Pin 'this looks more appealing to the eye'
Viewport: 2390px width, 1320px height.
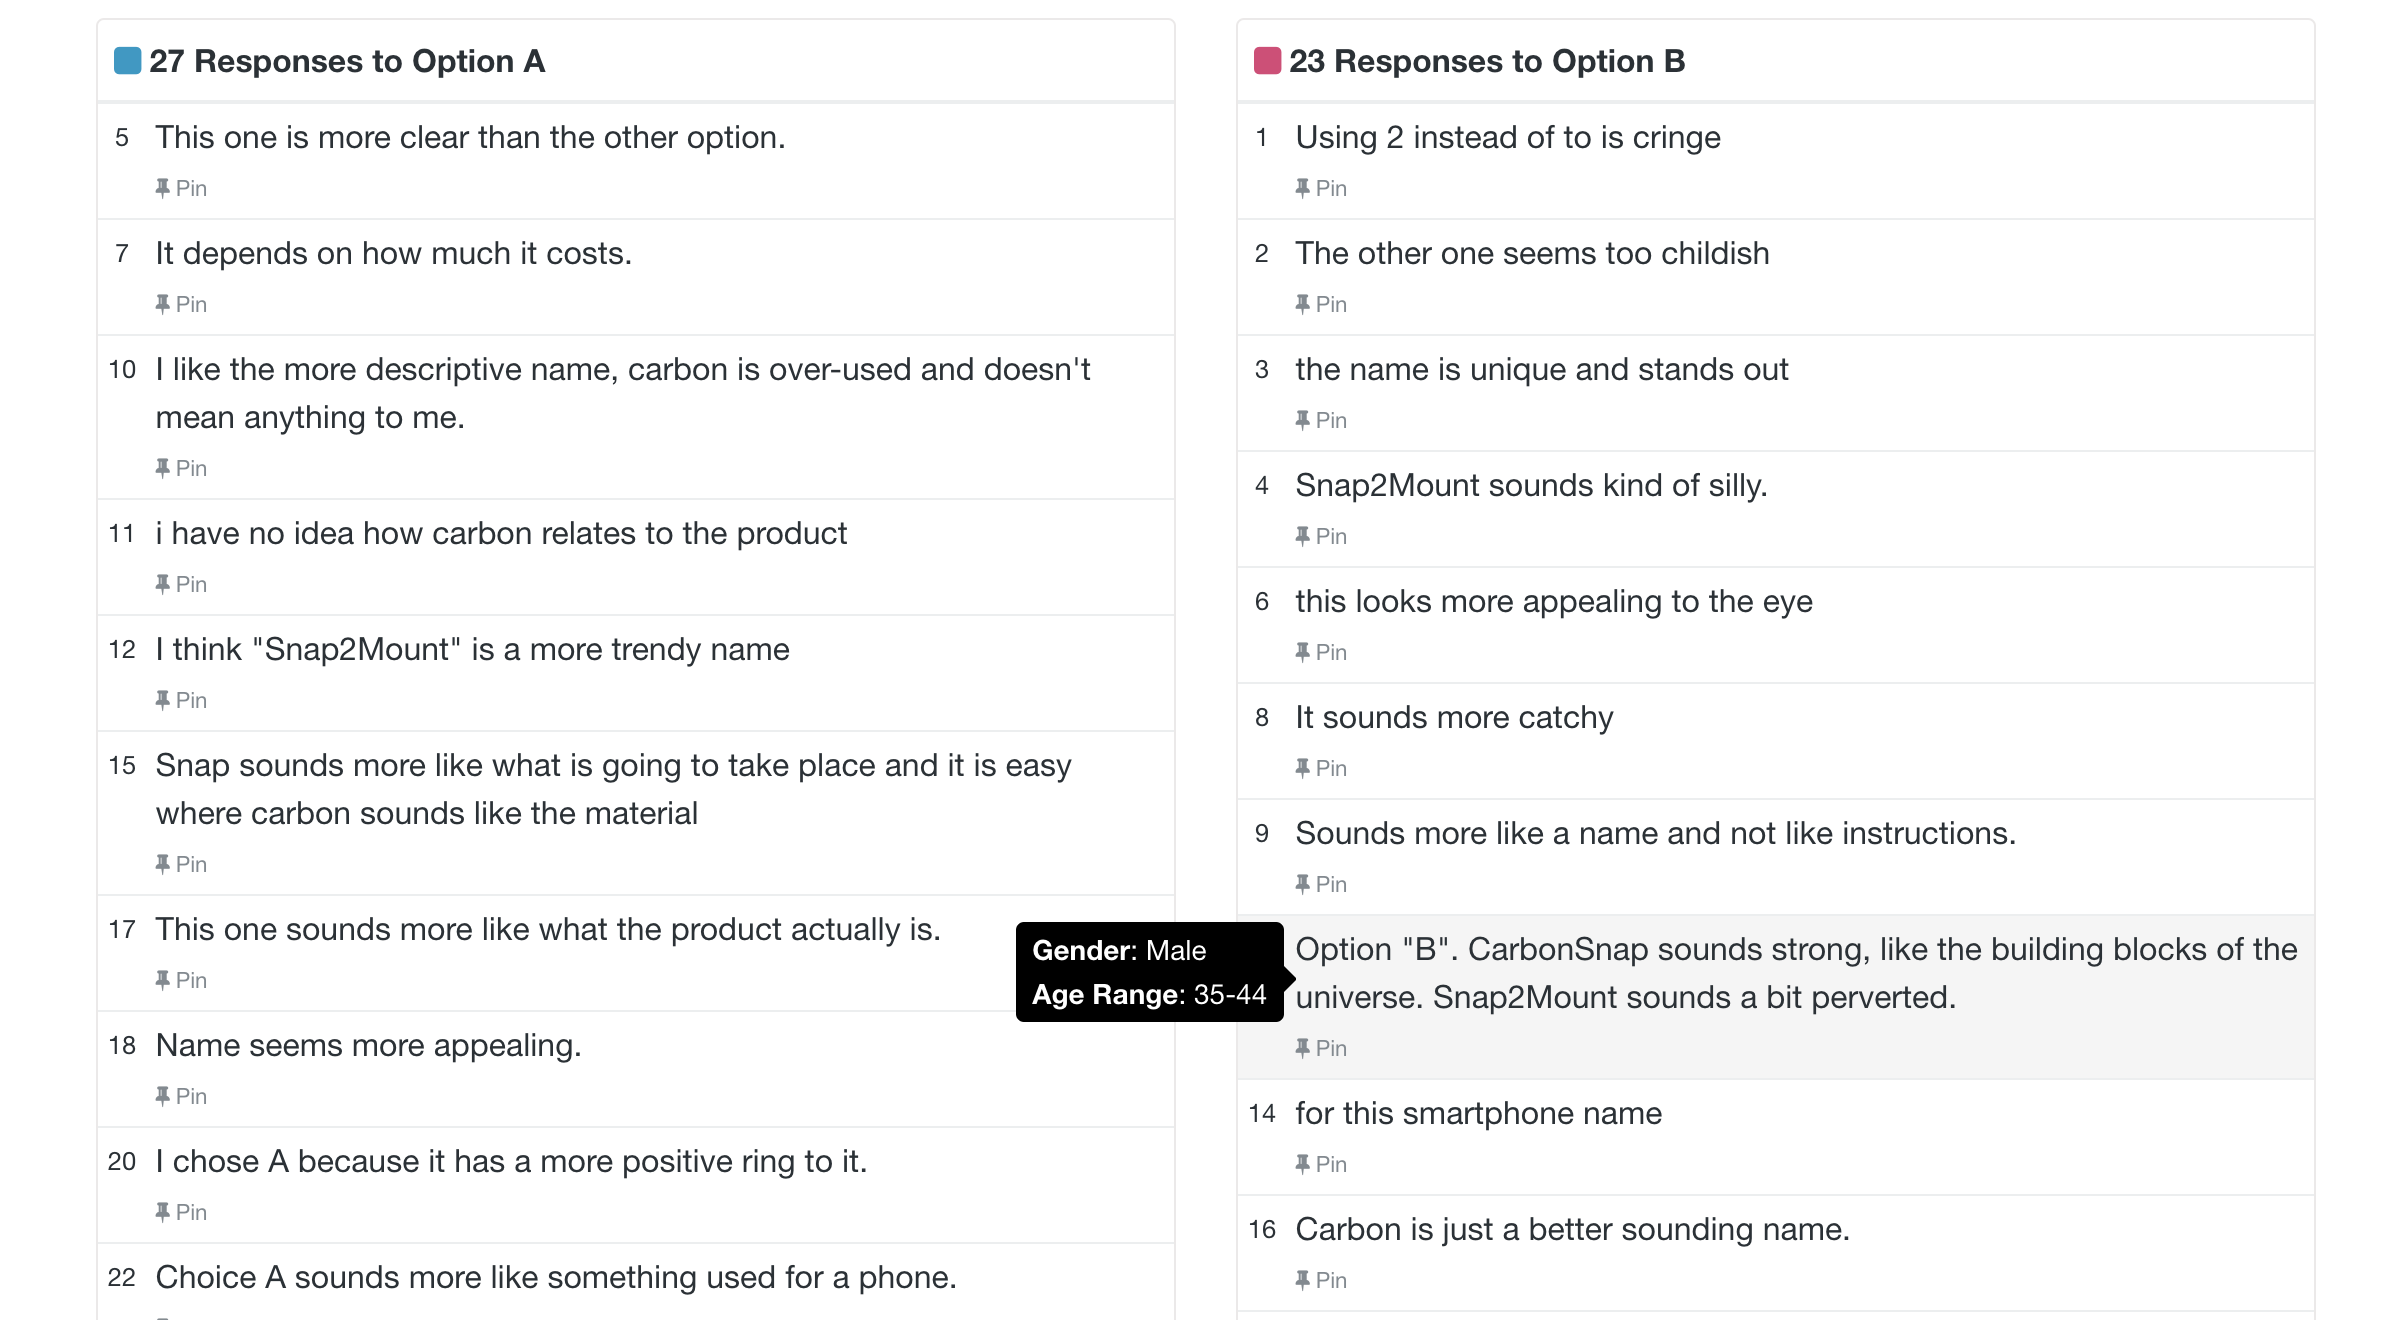point(1321,652)
